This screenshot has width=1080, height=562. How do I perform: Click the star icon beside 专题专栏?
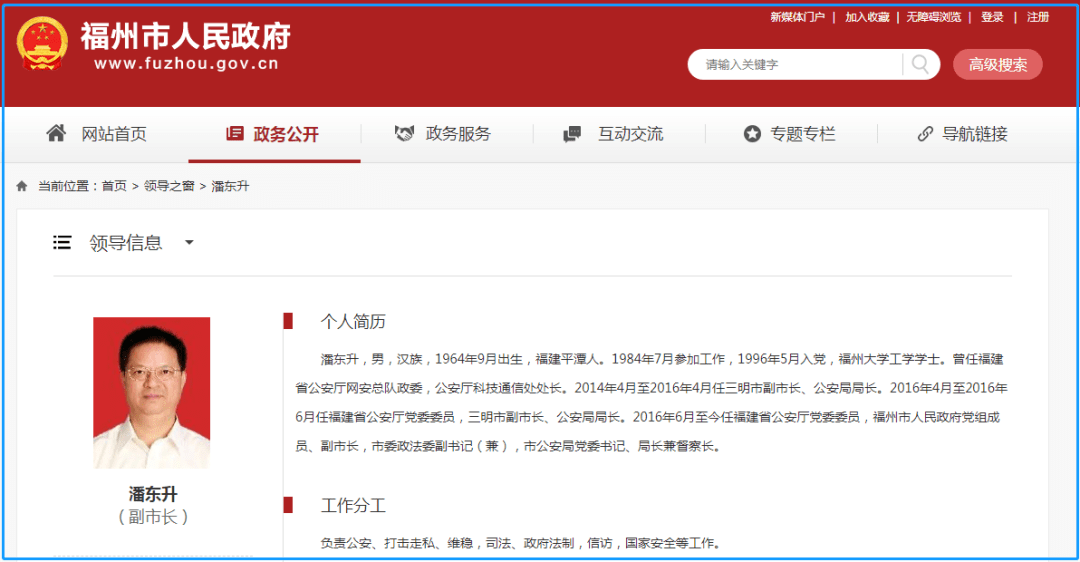(x=752, y=134)
